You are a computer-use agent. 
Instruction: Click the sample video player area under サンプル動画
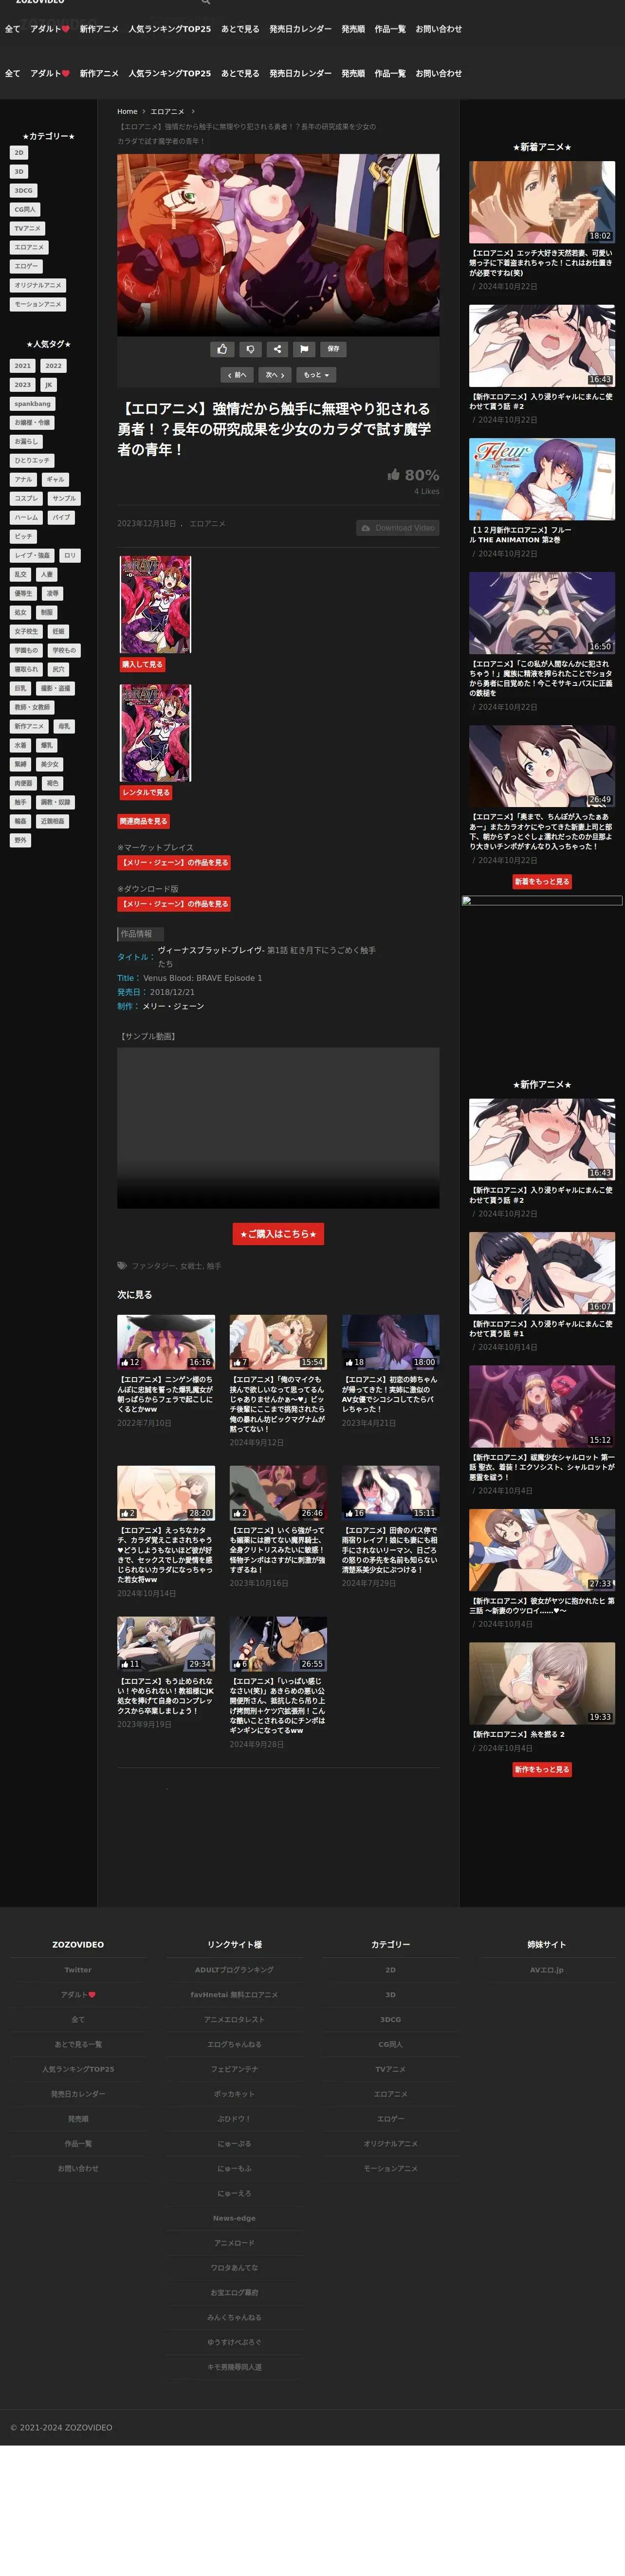click(x=278, y=1128)
